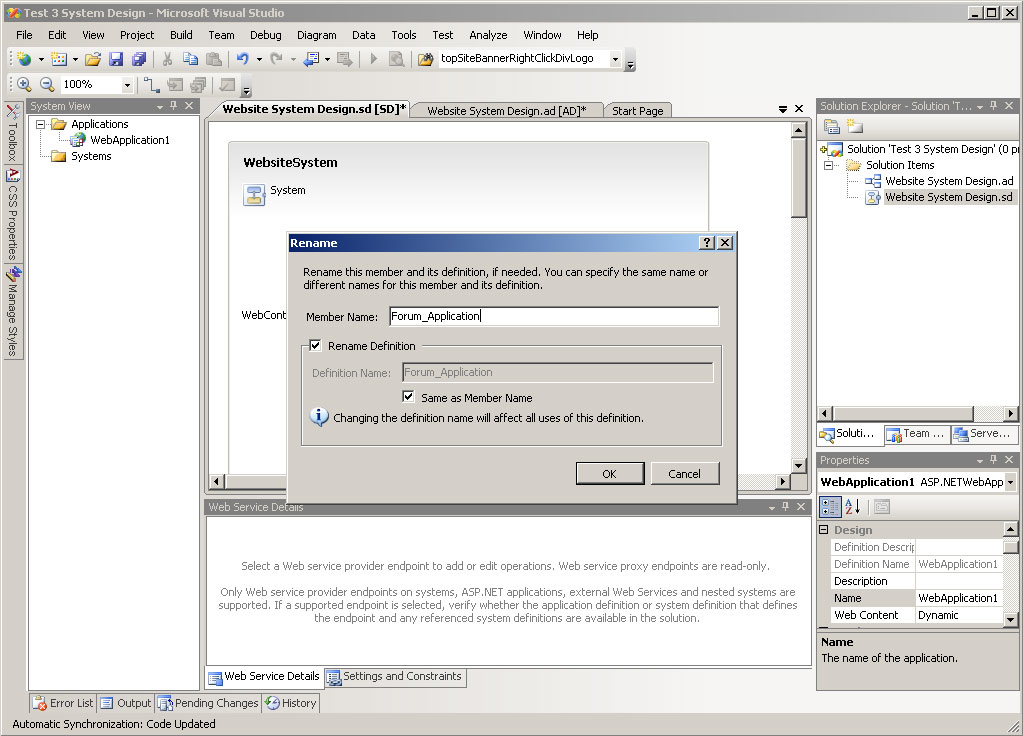Pin the Solution Explorer panel
1023x736 pixels.
tap(994, 106)
